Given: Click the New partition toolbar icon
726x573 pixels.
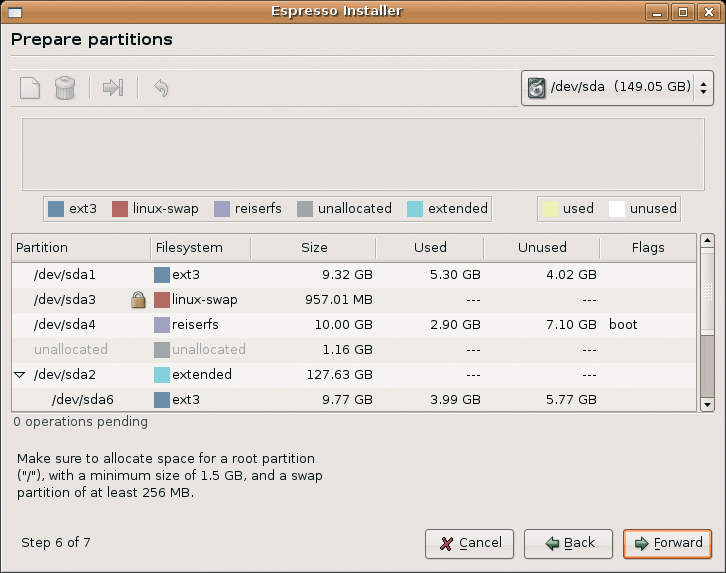Looking at the screenshot, I should pyautogui.click(x=30, y=88).
